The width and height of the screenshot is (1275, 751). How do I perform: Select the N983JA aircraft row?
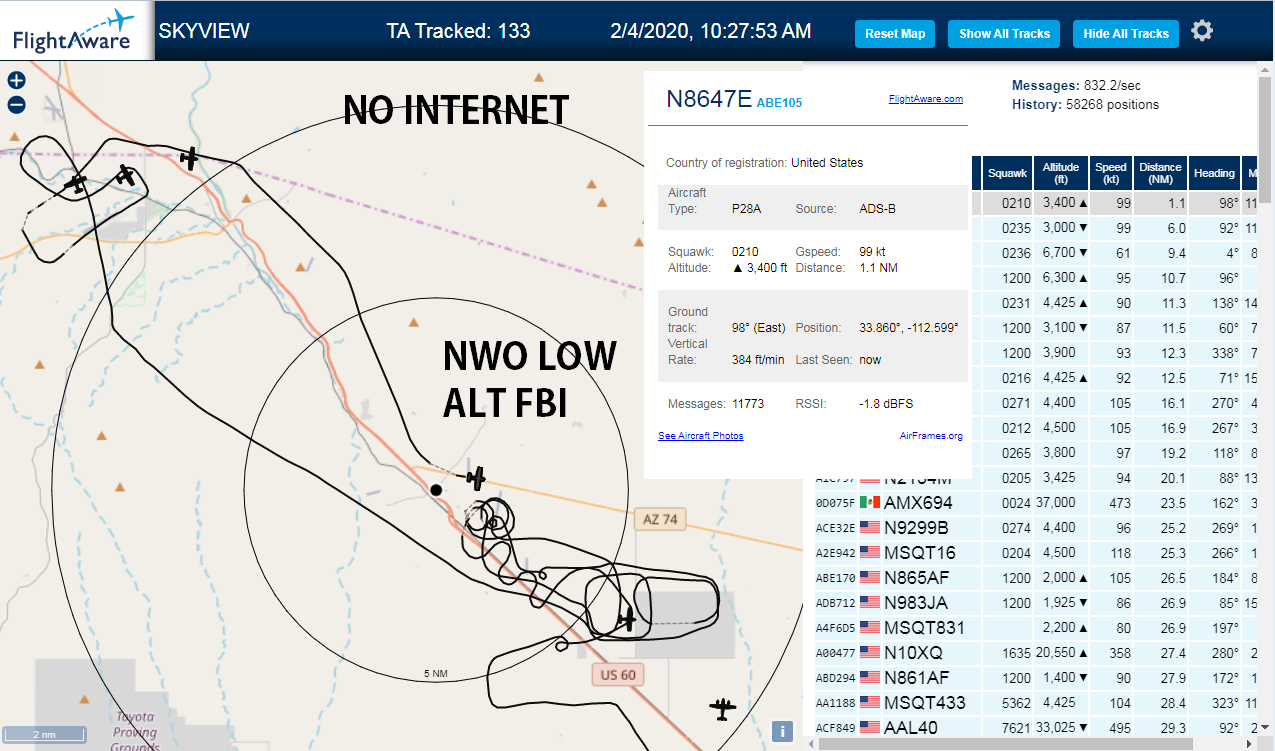pos(1035,602)
